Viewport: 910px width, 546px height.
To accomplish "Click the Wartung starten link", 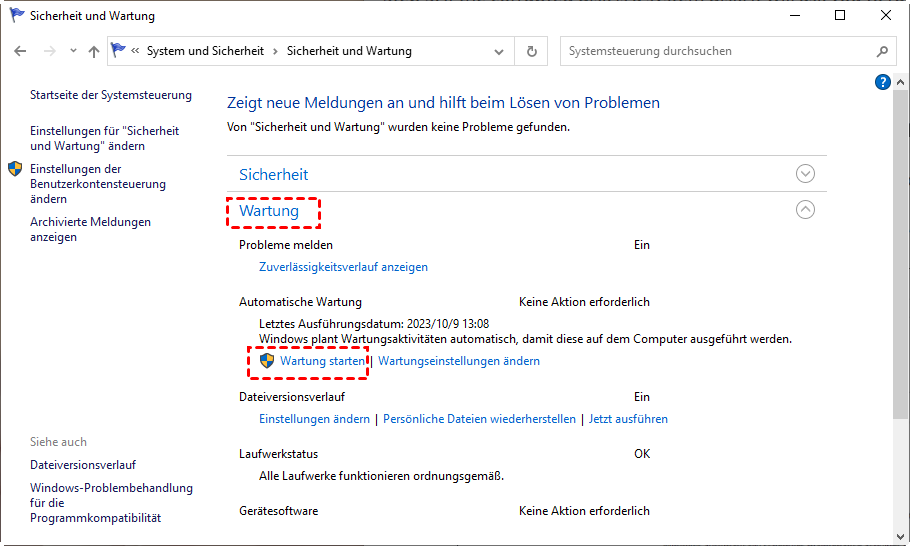I will point(322,361).
